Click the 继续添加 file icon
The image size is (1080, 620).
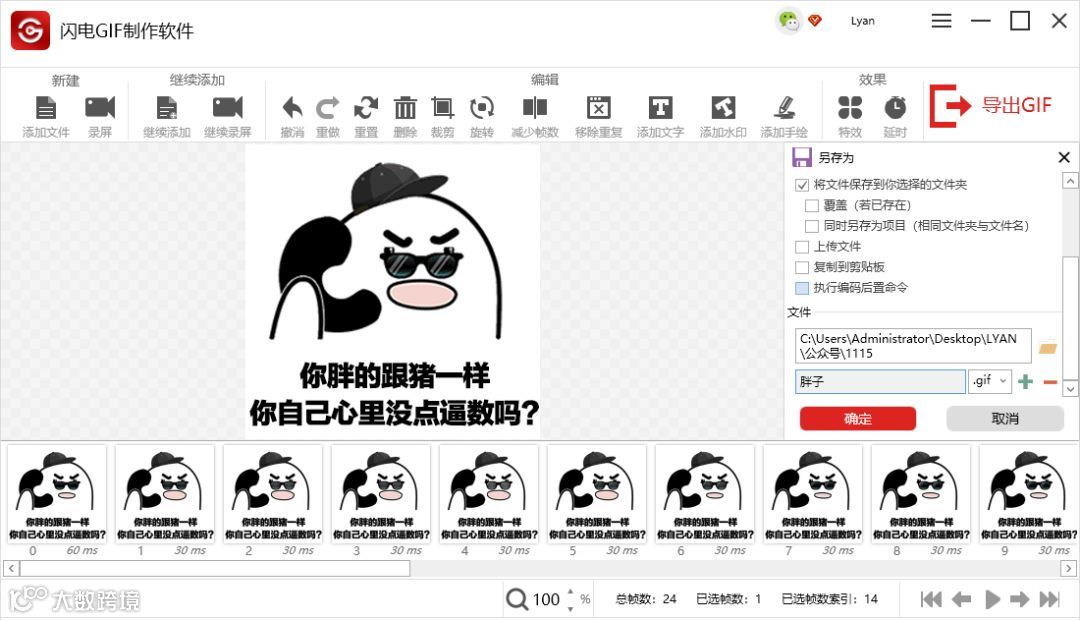pos(167,108)
